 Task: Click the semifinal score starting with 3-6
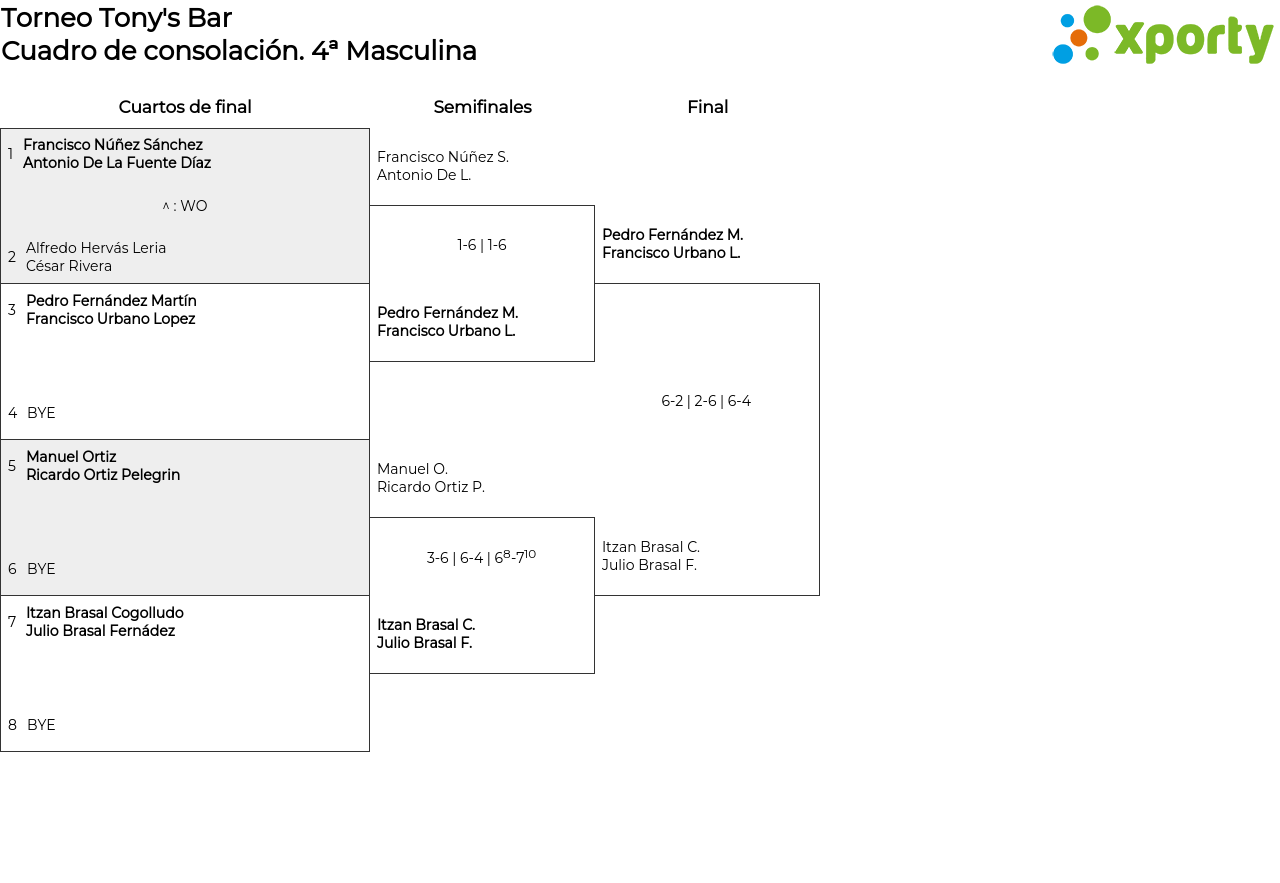481,557
